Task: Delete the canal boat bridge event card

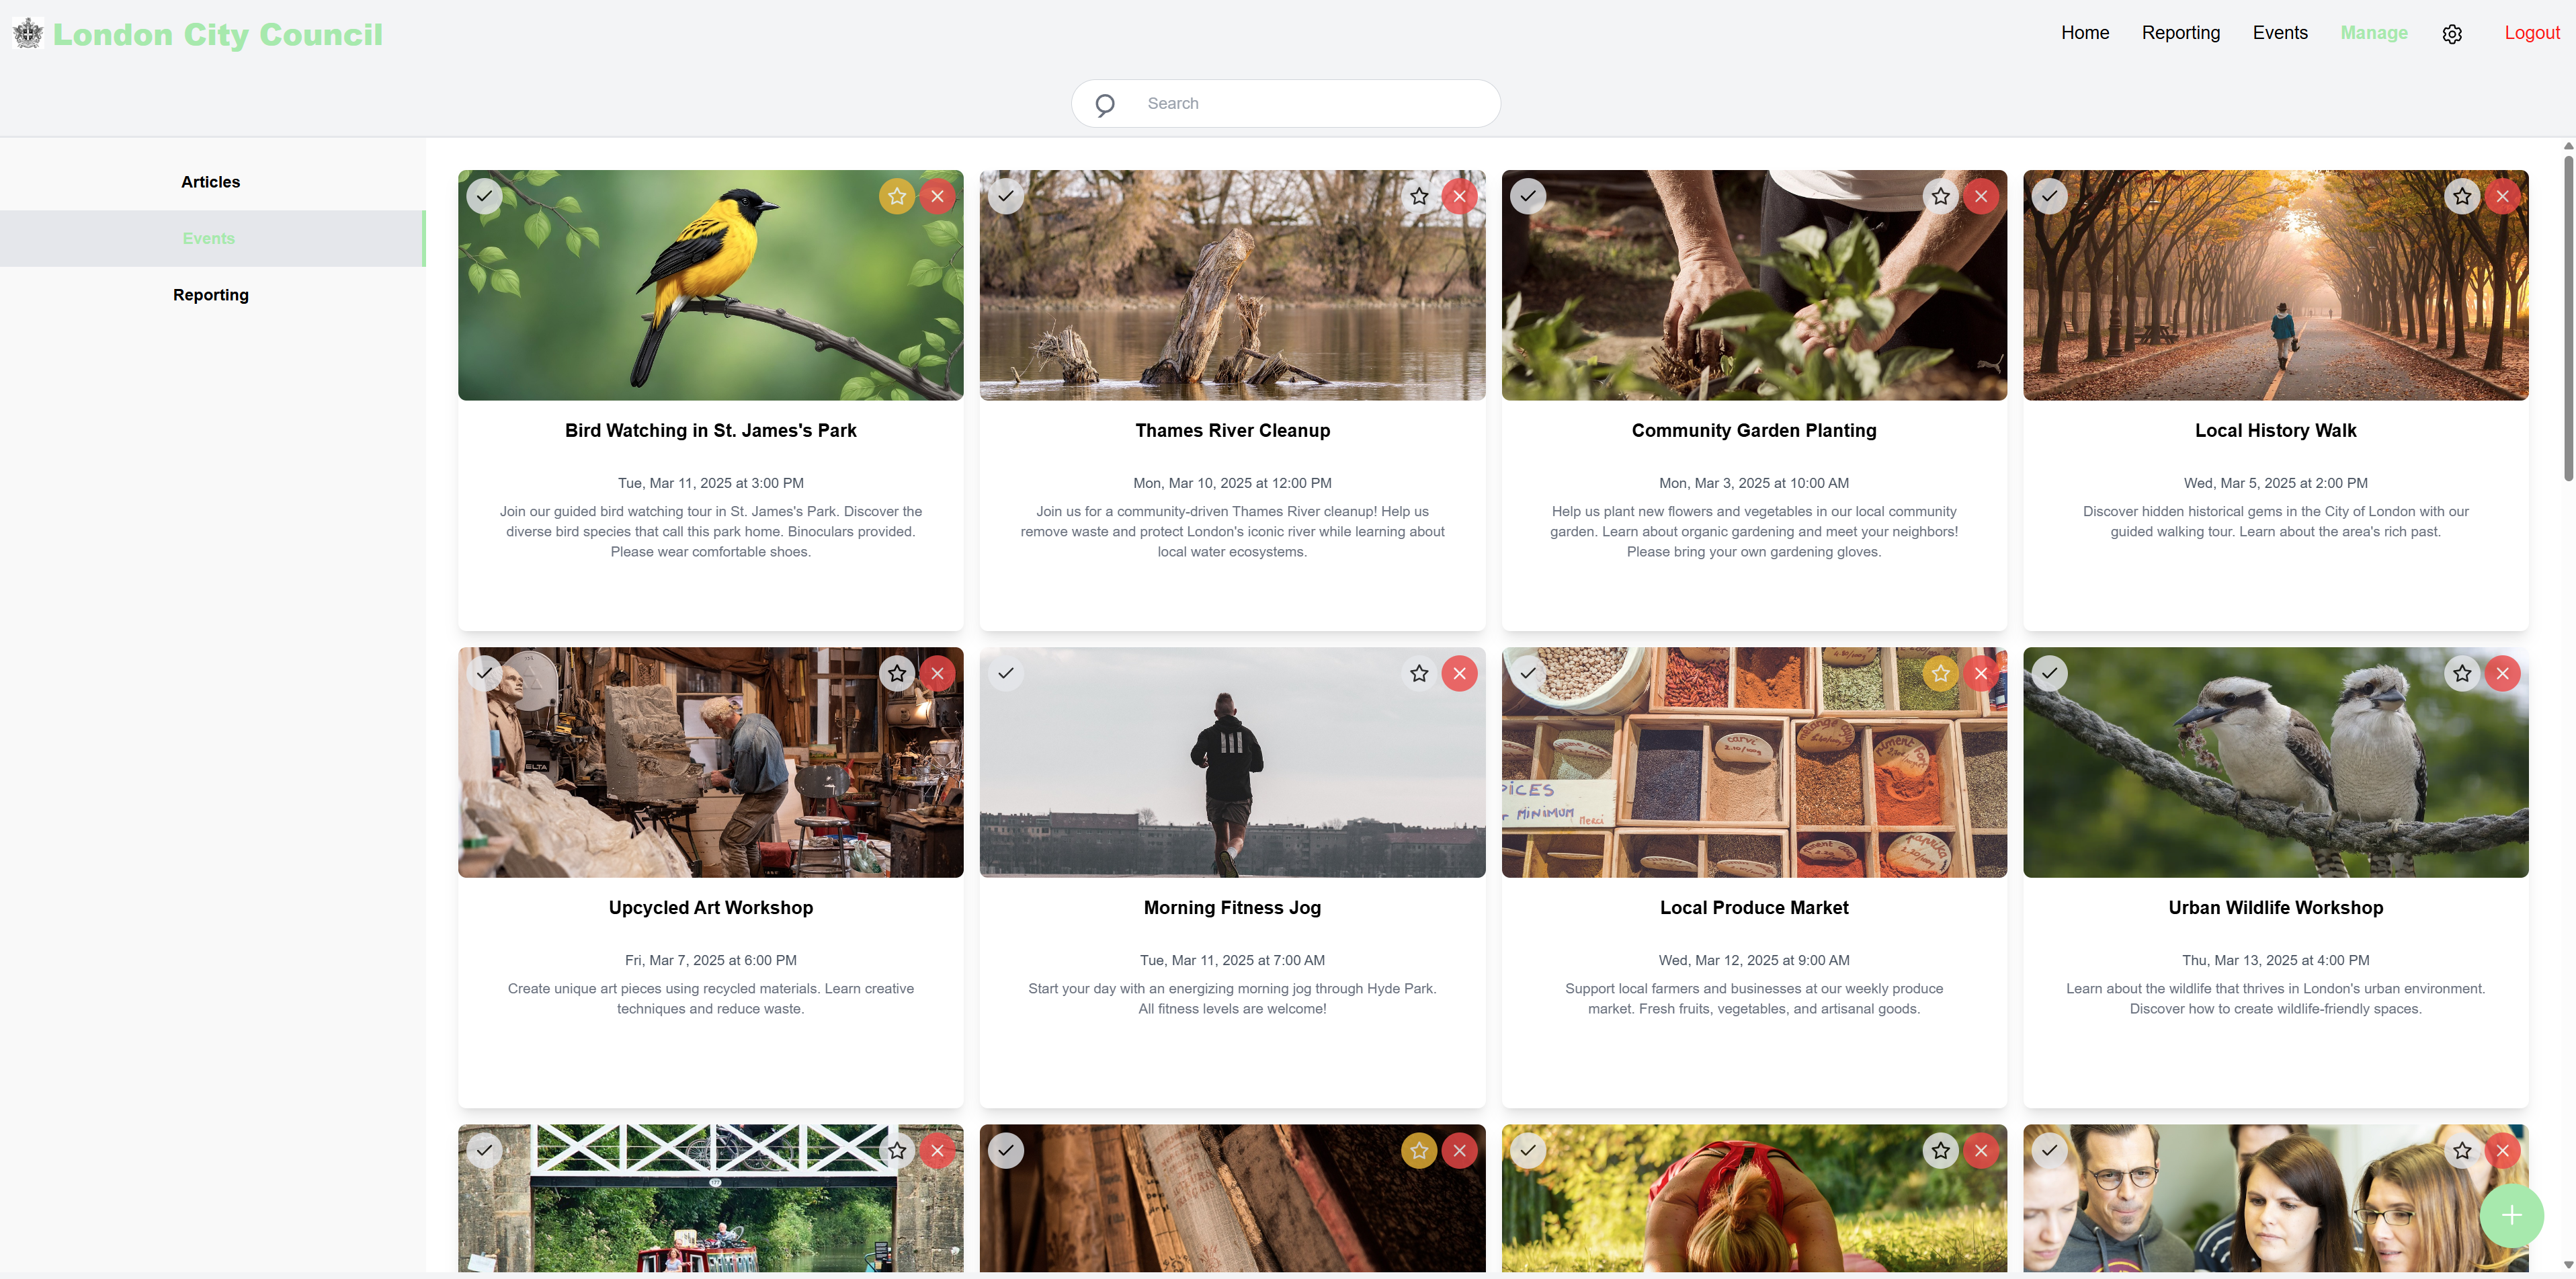Action: tap(937, 1150)
